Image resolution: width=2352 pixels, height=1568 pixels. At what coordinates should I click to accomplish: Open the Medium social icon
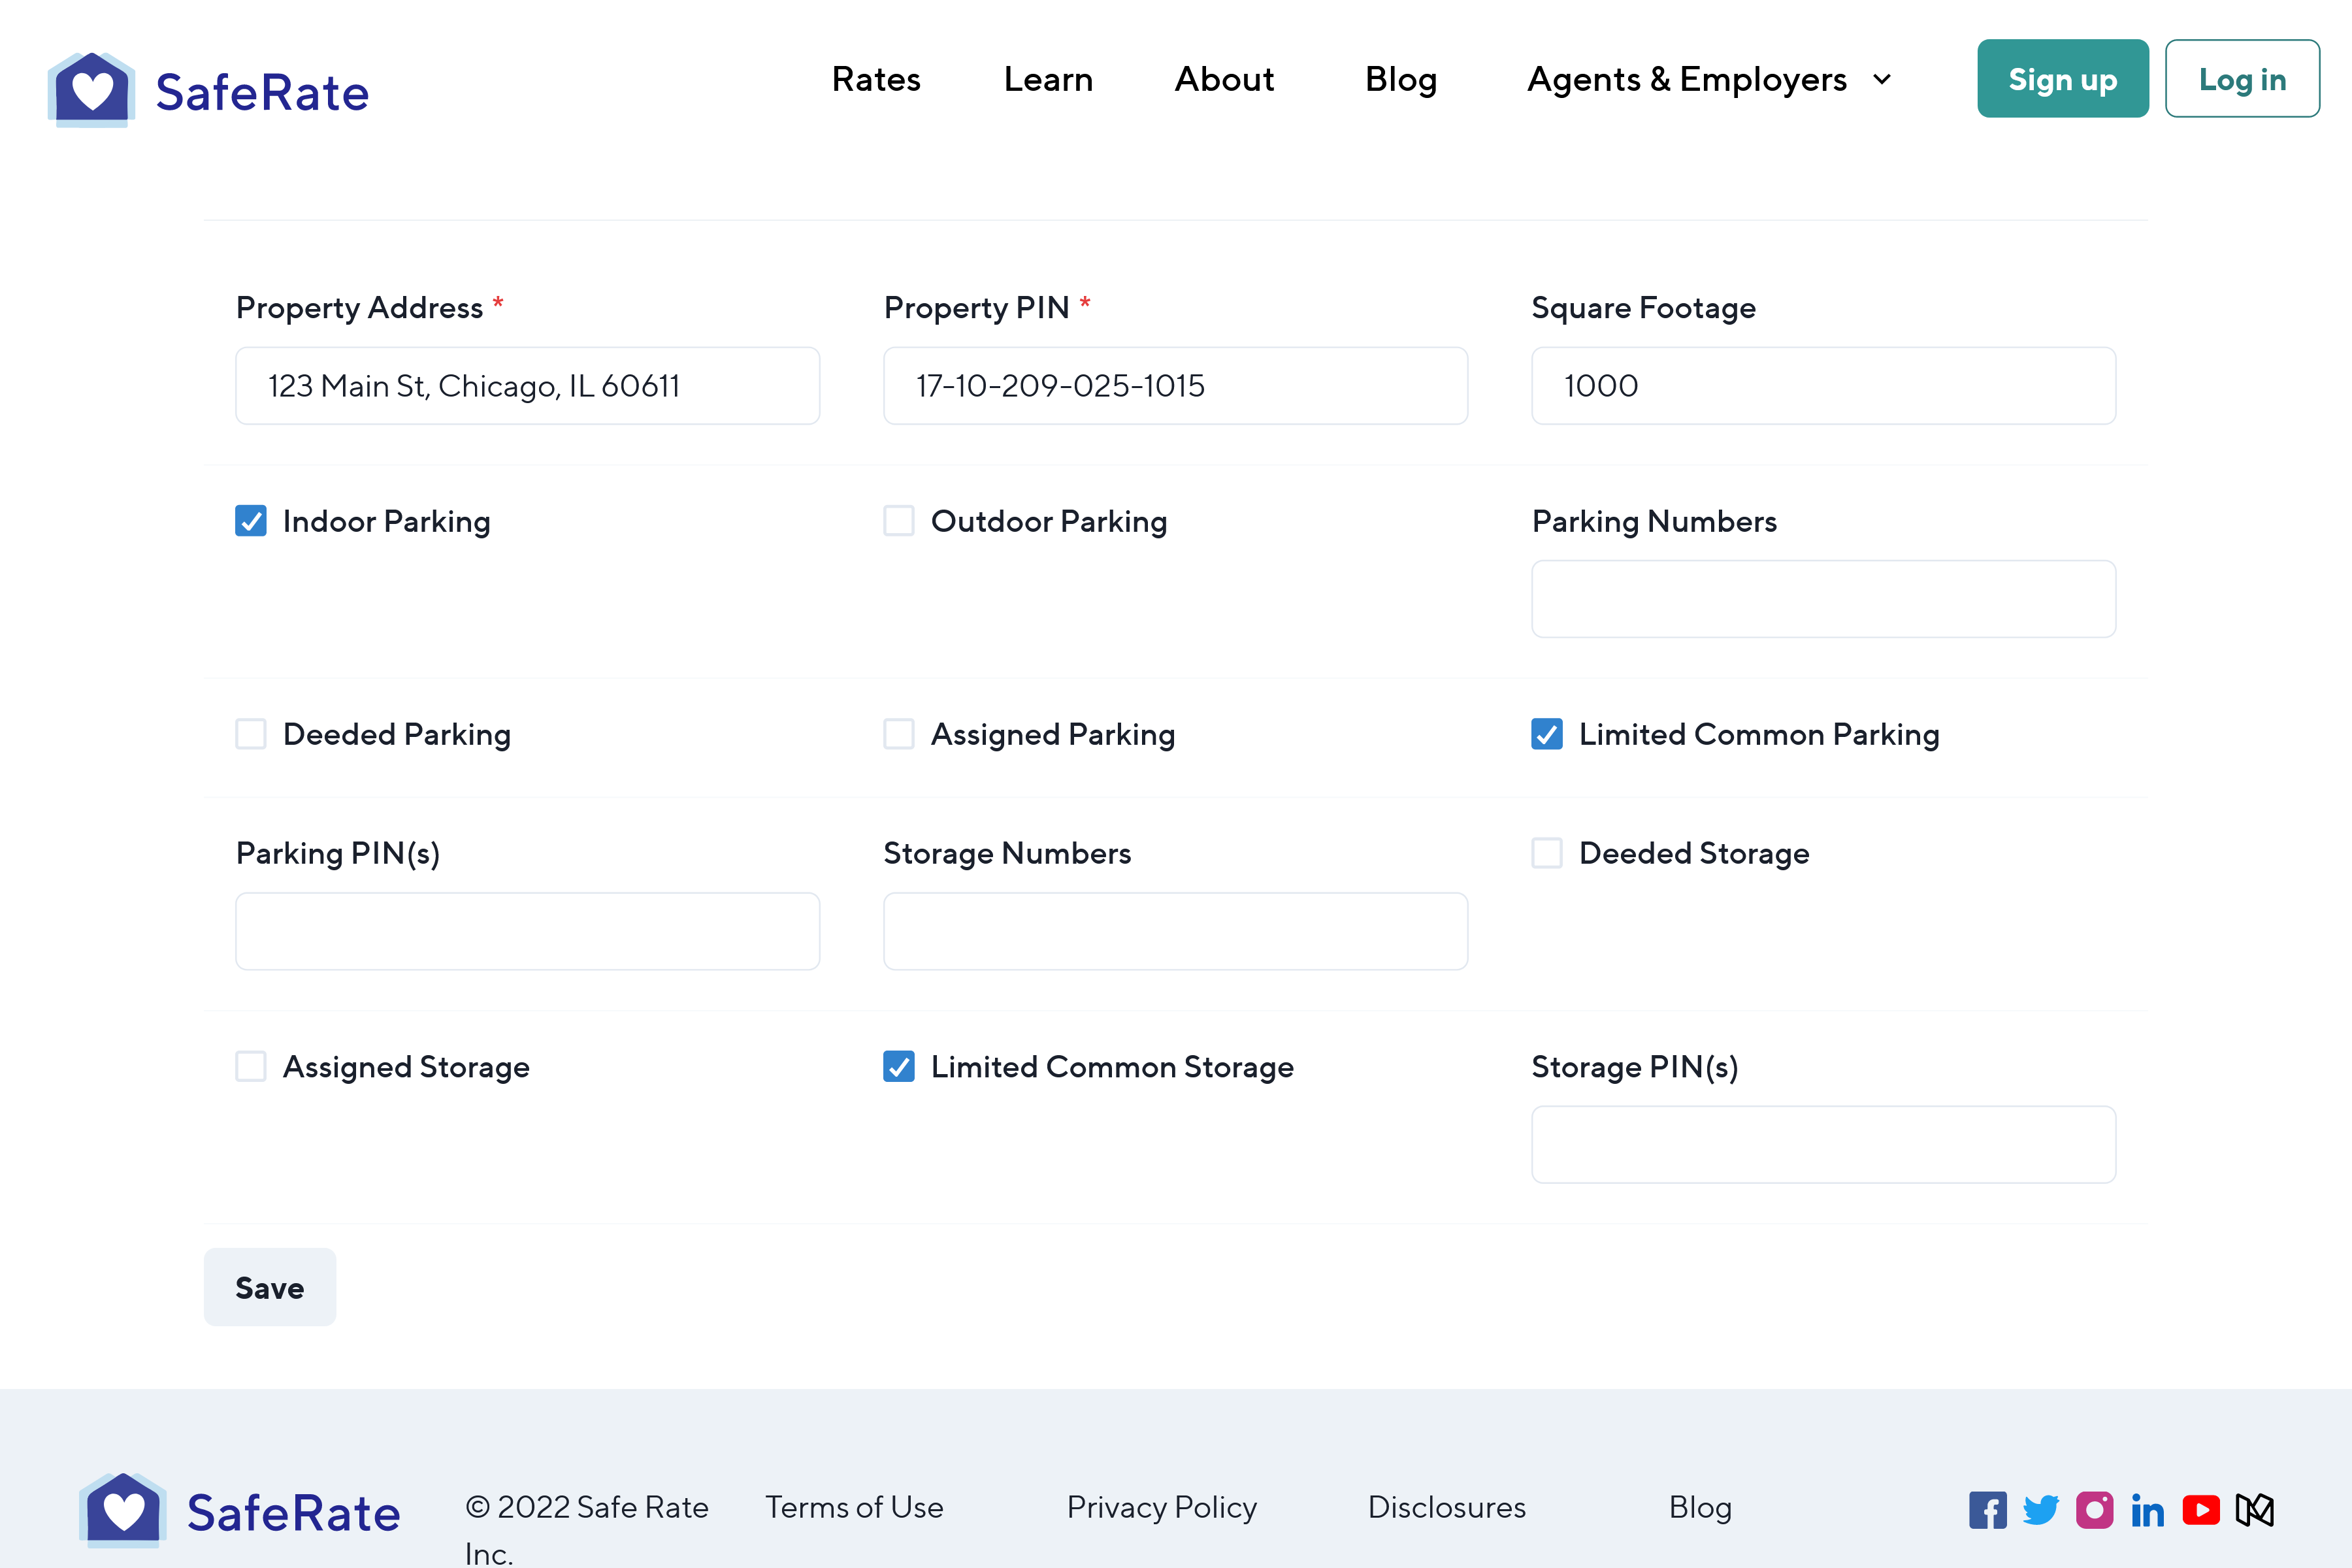pos(2254,1510)
